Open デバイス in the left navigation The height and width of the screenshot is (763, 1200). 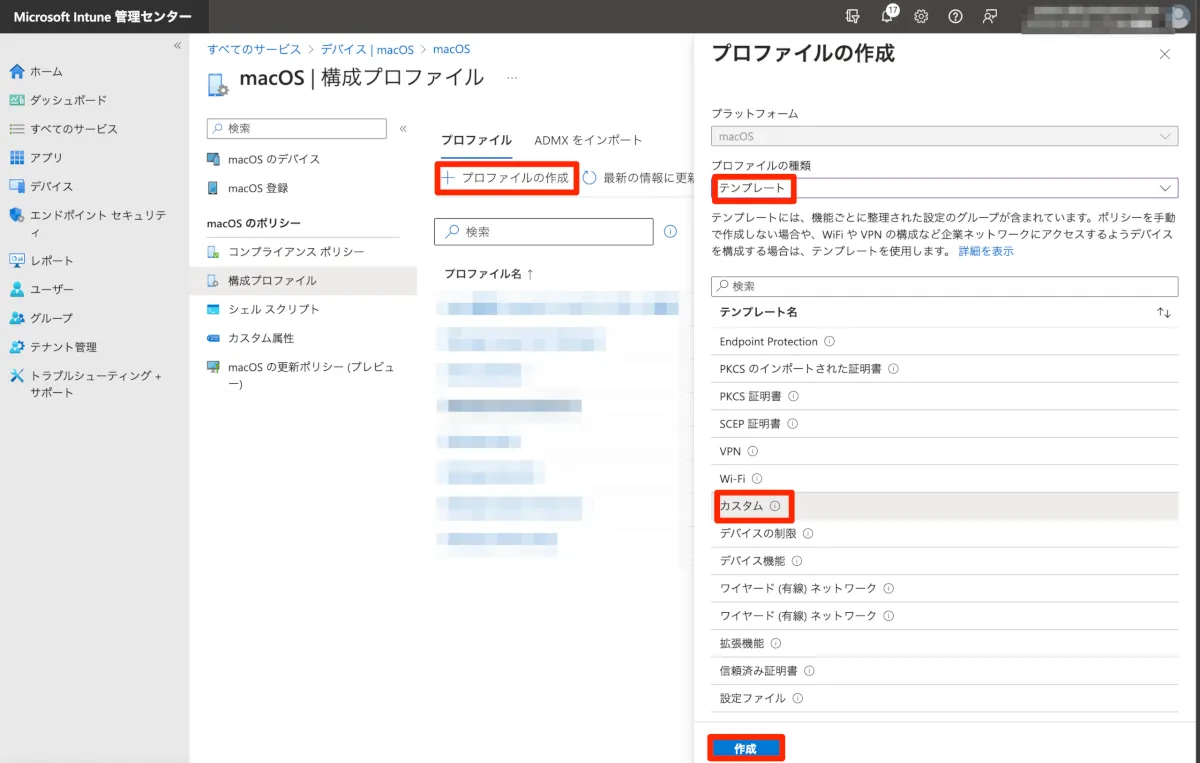pos(51,186)
